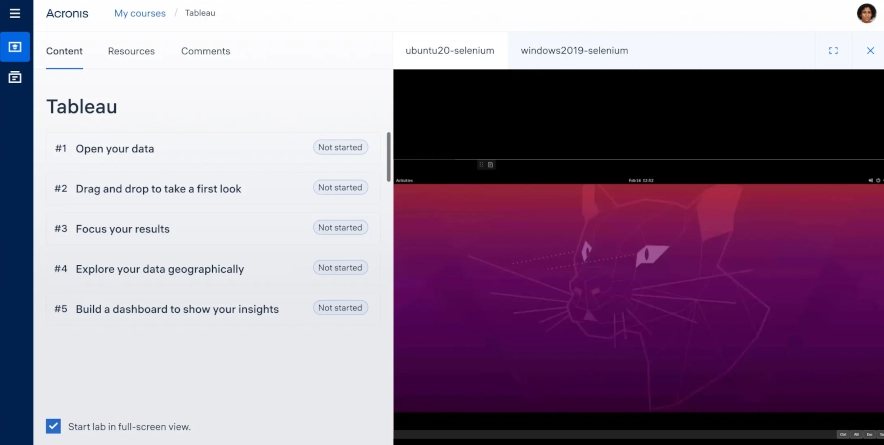884x445 pixels.
Task: Click the Acronis logo
Action: (67, 13)
